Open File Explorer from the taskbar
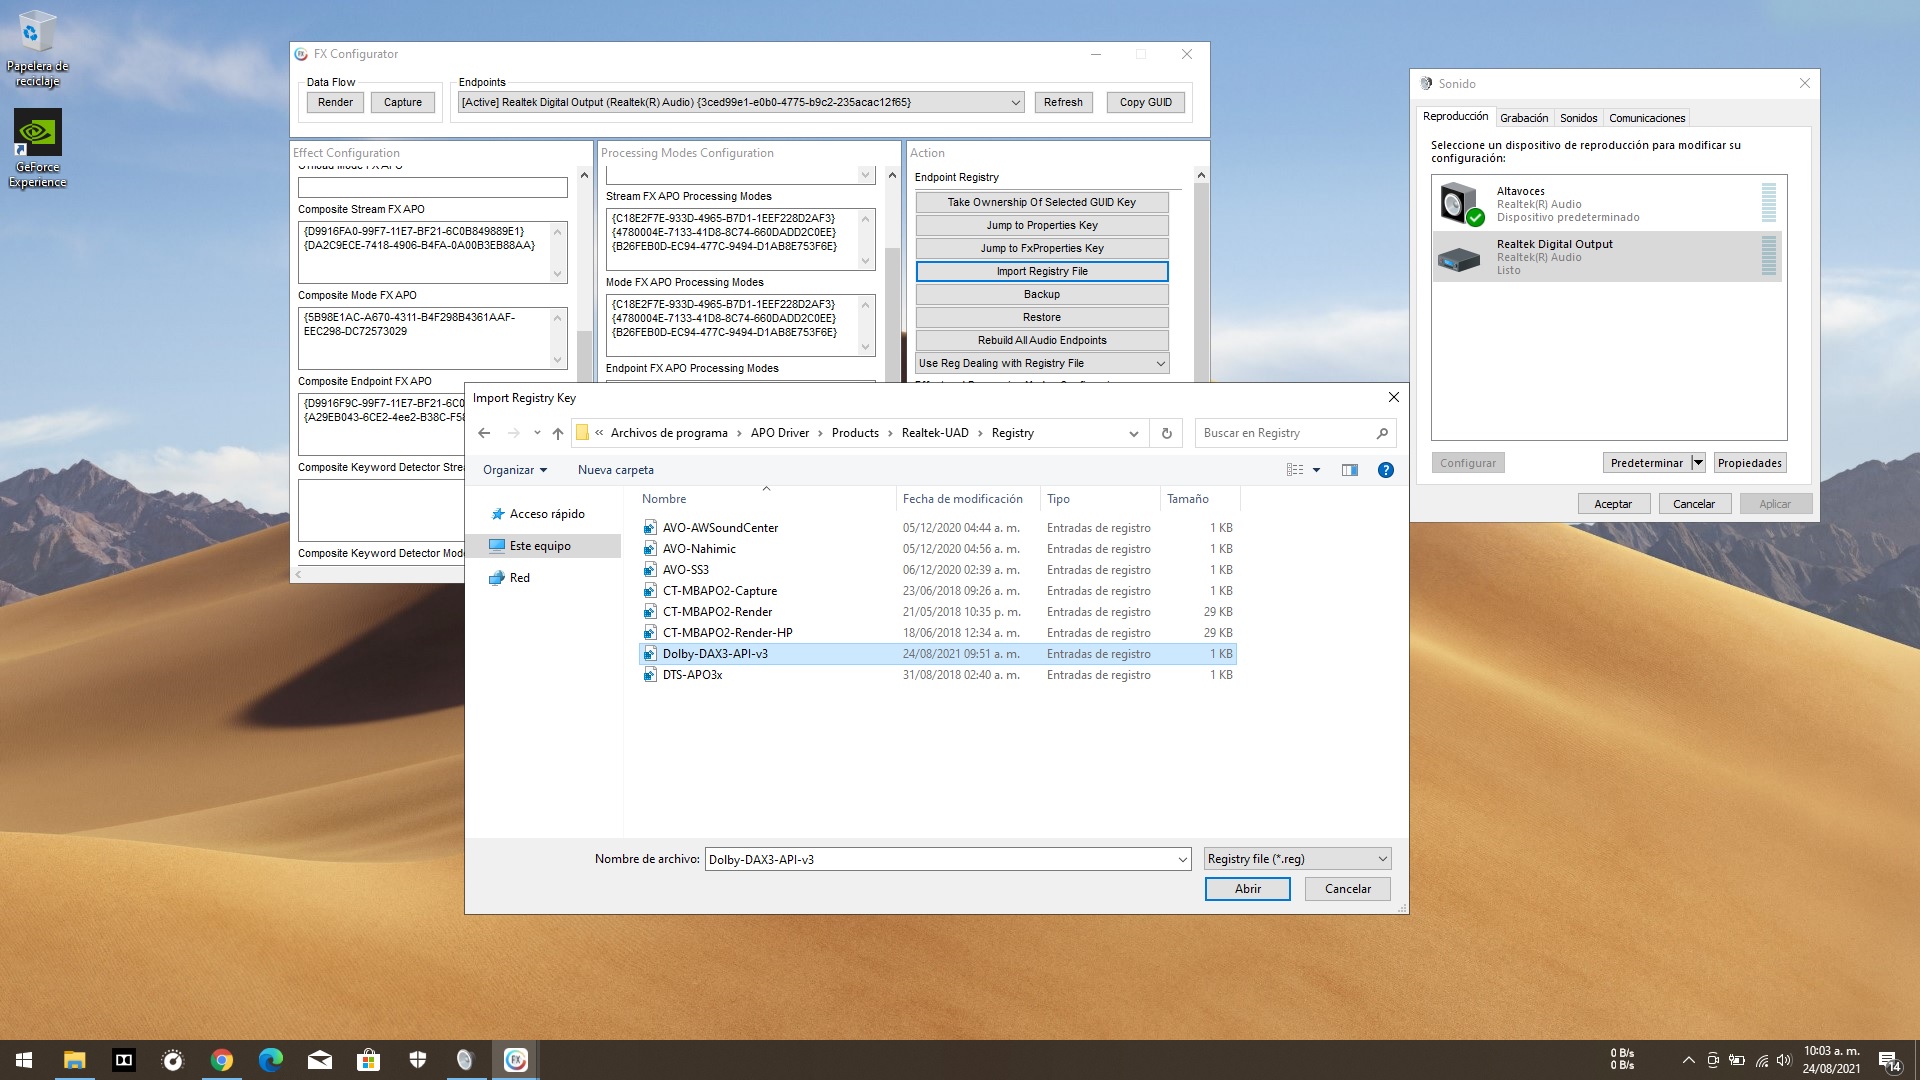 click(x=74, y=1060)
